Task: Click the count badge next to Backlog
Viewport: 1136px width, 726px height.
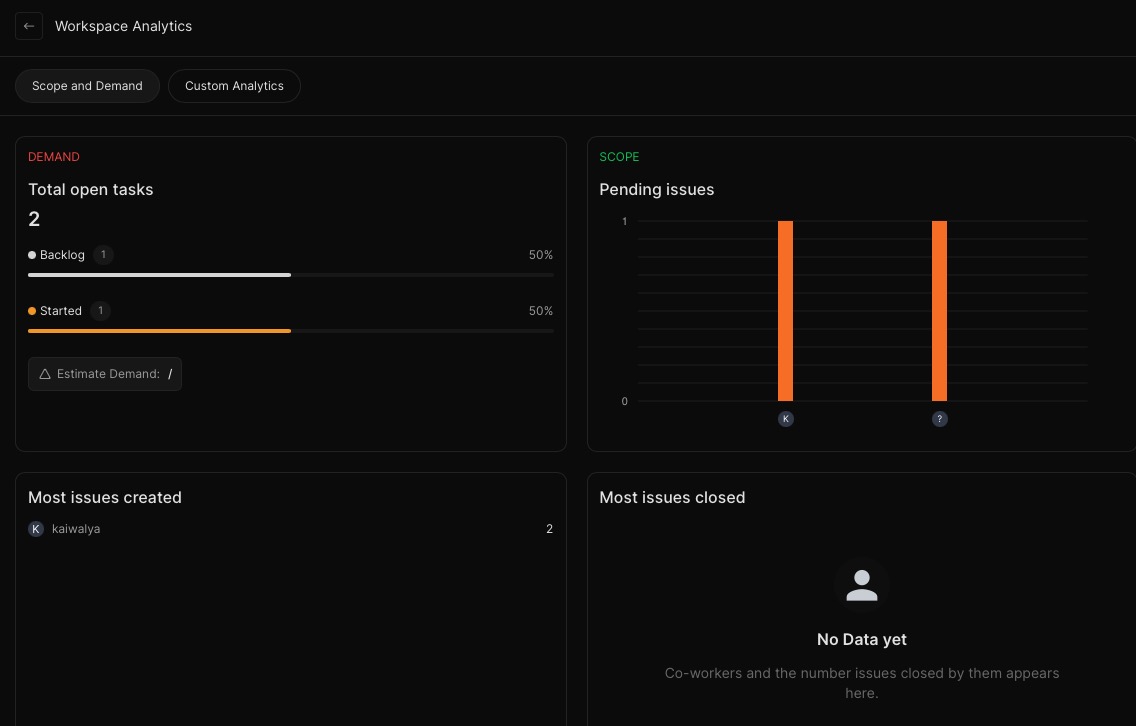Action: tap(103, 255)
